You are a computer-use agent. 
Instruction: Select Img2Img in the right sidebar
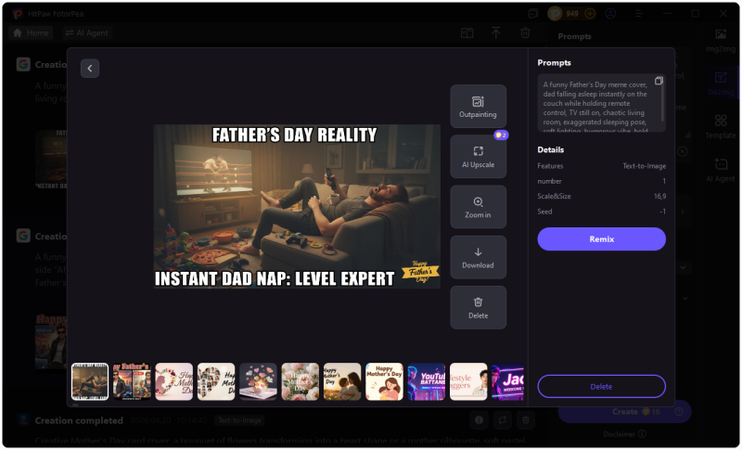tap(721, 40)
